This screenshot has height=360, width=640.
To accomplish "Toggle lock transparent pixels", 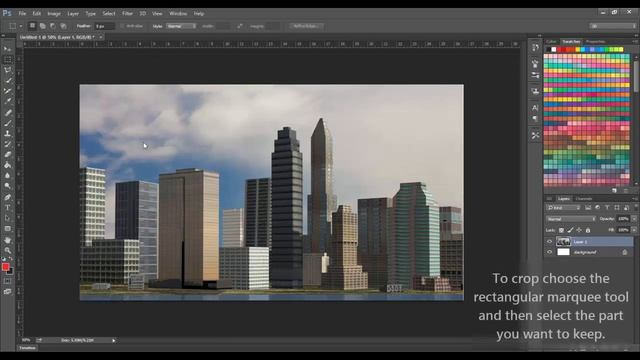I will (x=561, y=230).
